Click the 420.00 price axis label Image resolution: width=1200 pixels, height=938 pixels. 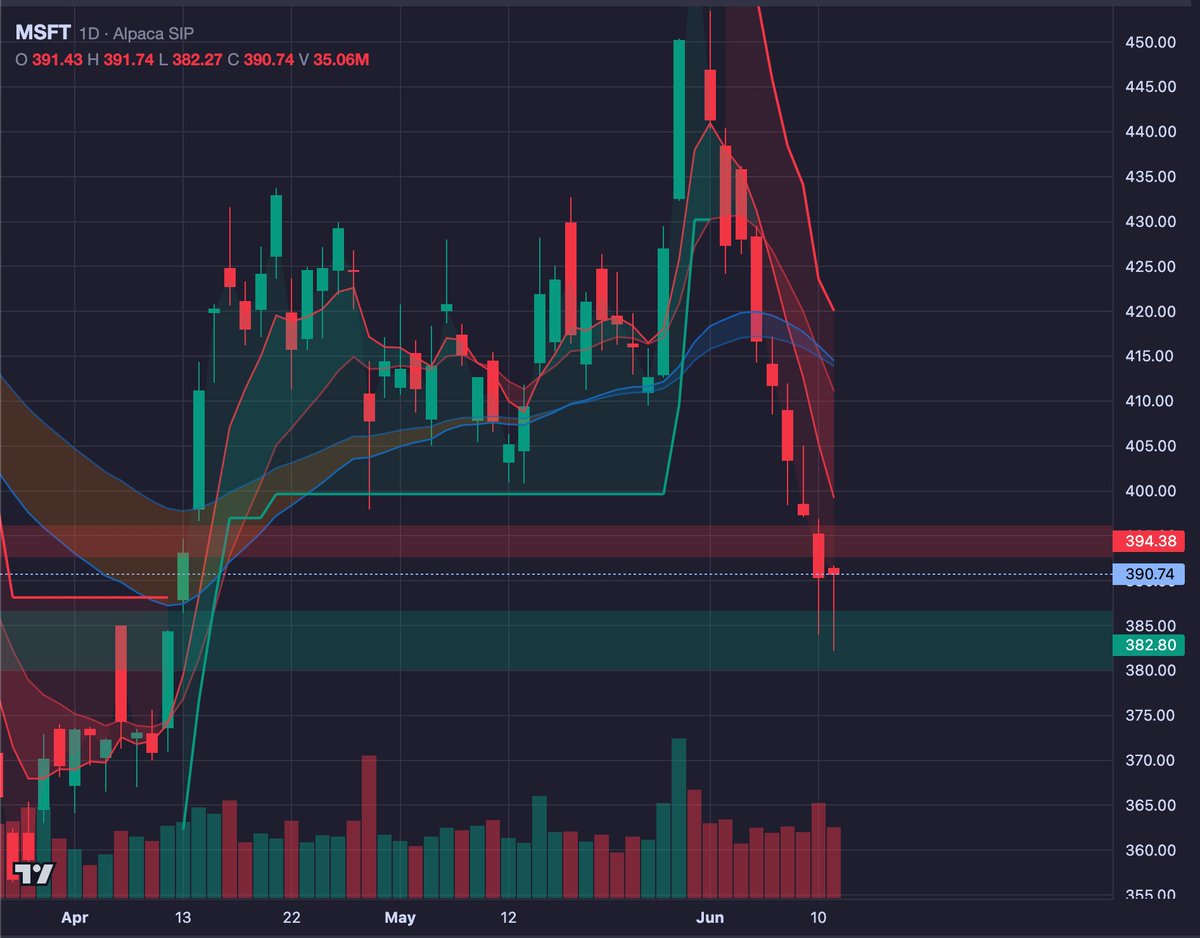coord(1149,312)
